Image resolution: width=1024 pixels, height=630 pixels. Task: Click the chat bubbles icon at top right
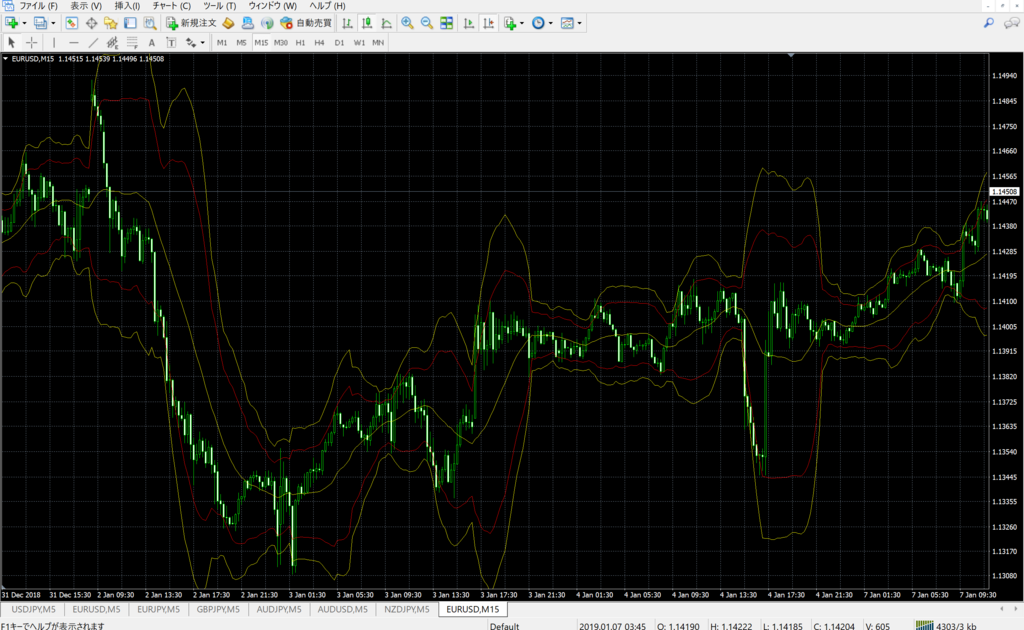point(1012,24)
